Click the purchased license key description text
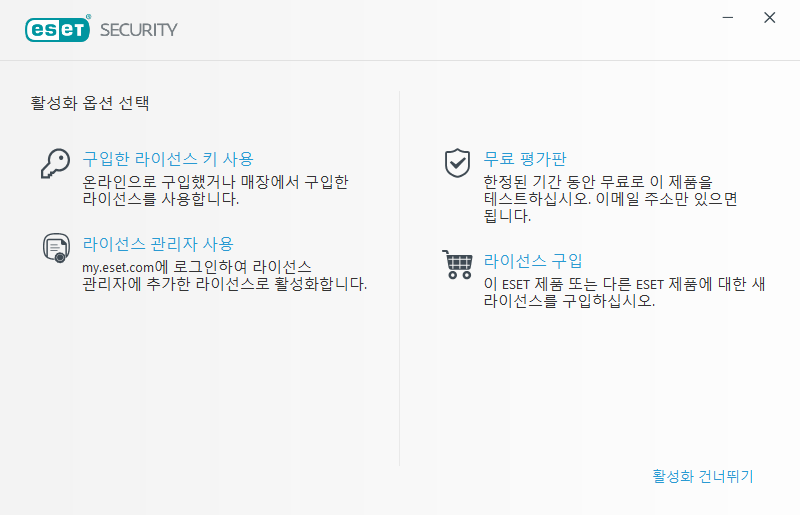 215,190
